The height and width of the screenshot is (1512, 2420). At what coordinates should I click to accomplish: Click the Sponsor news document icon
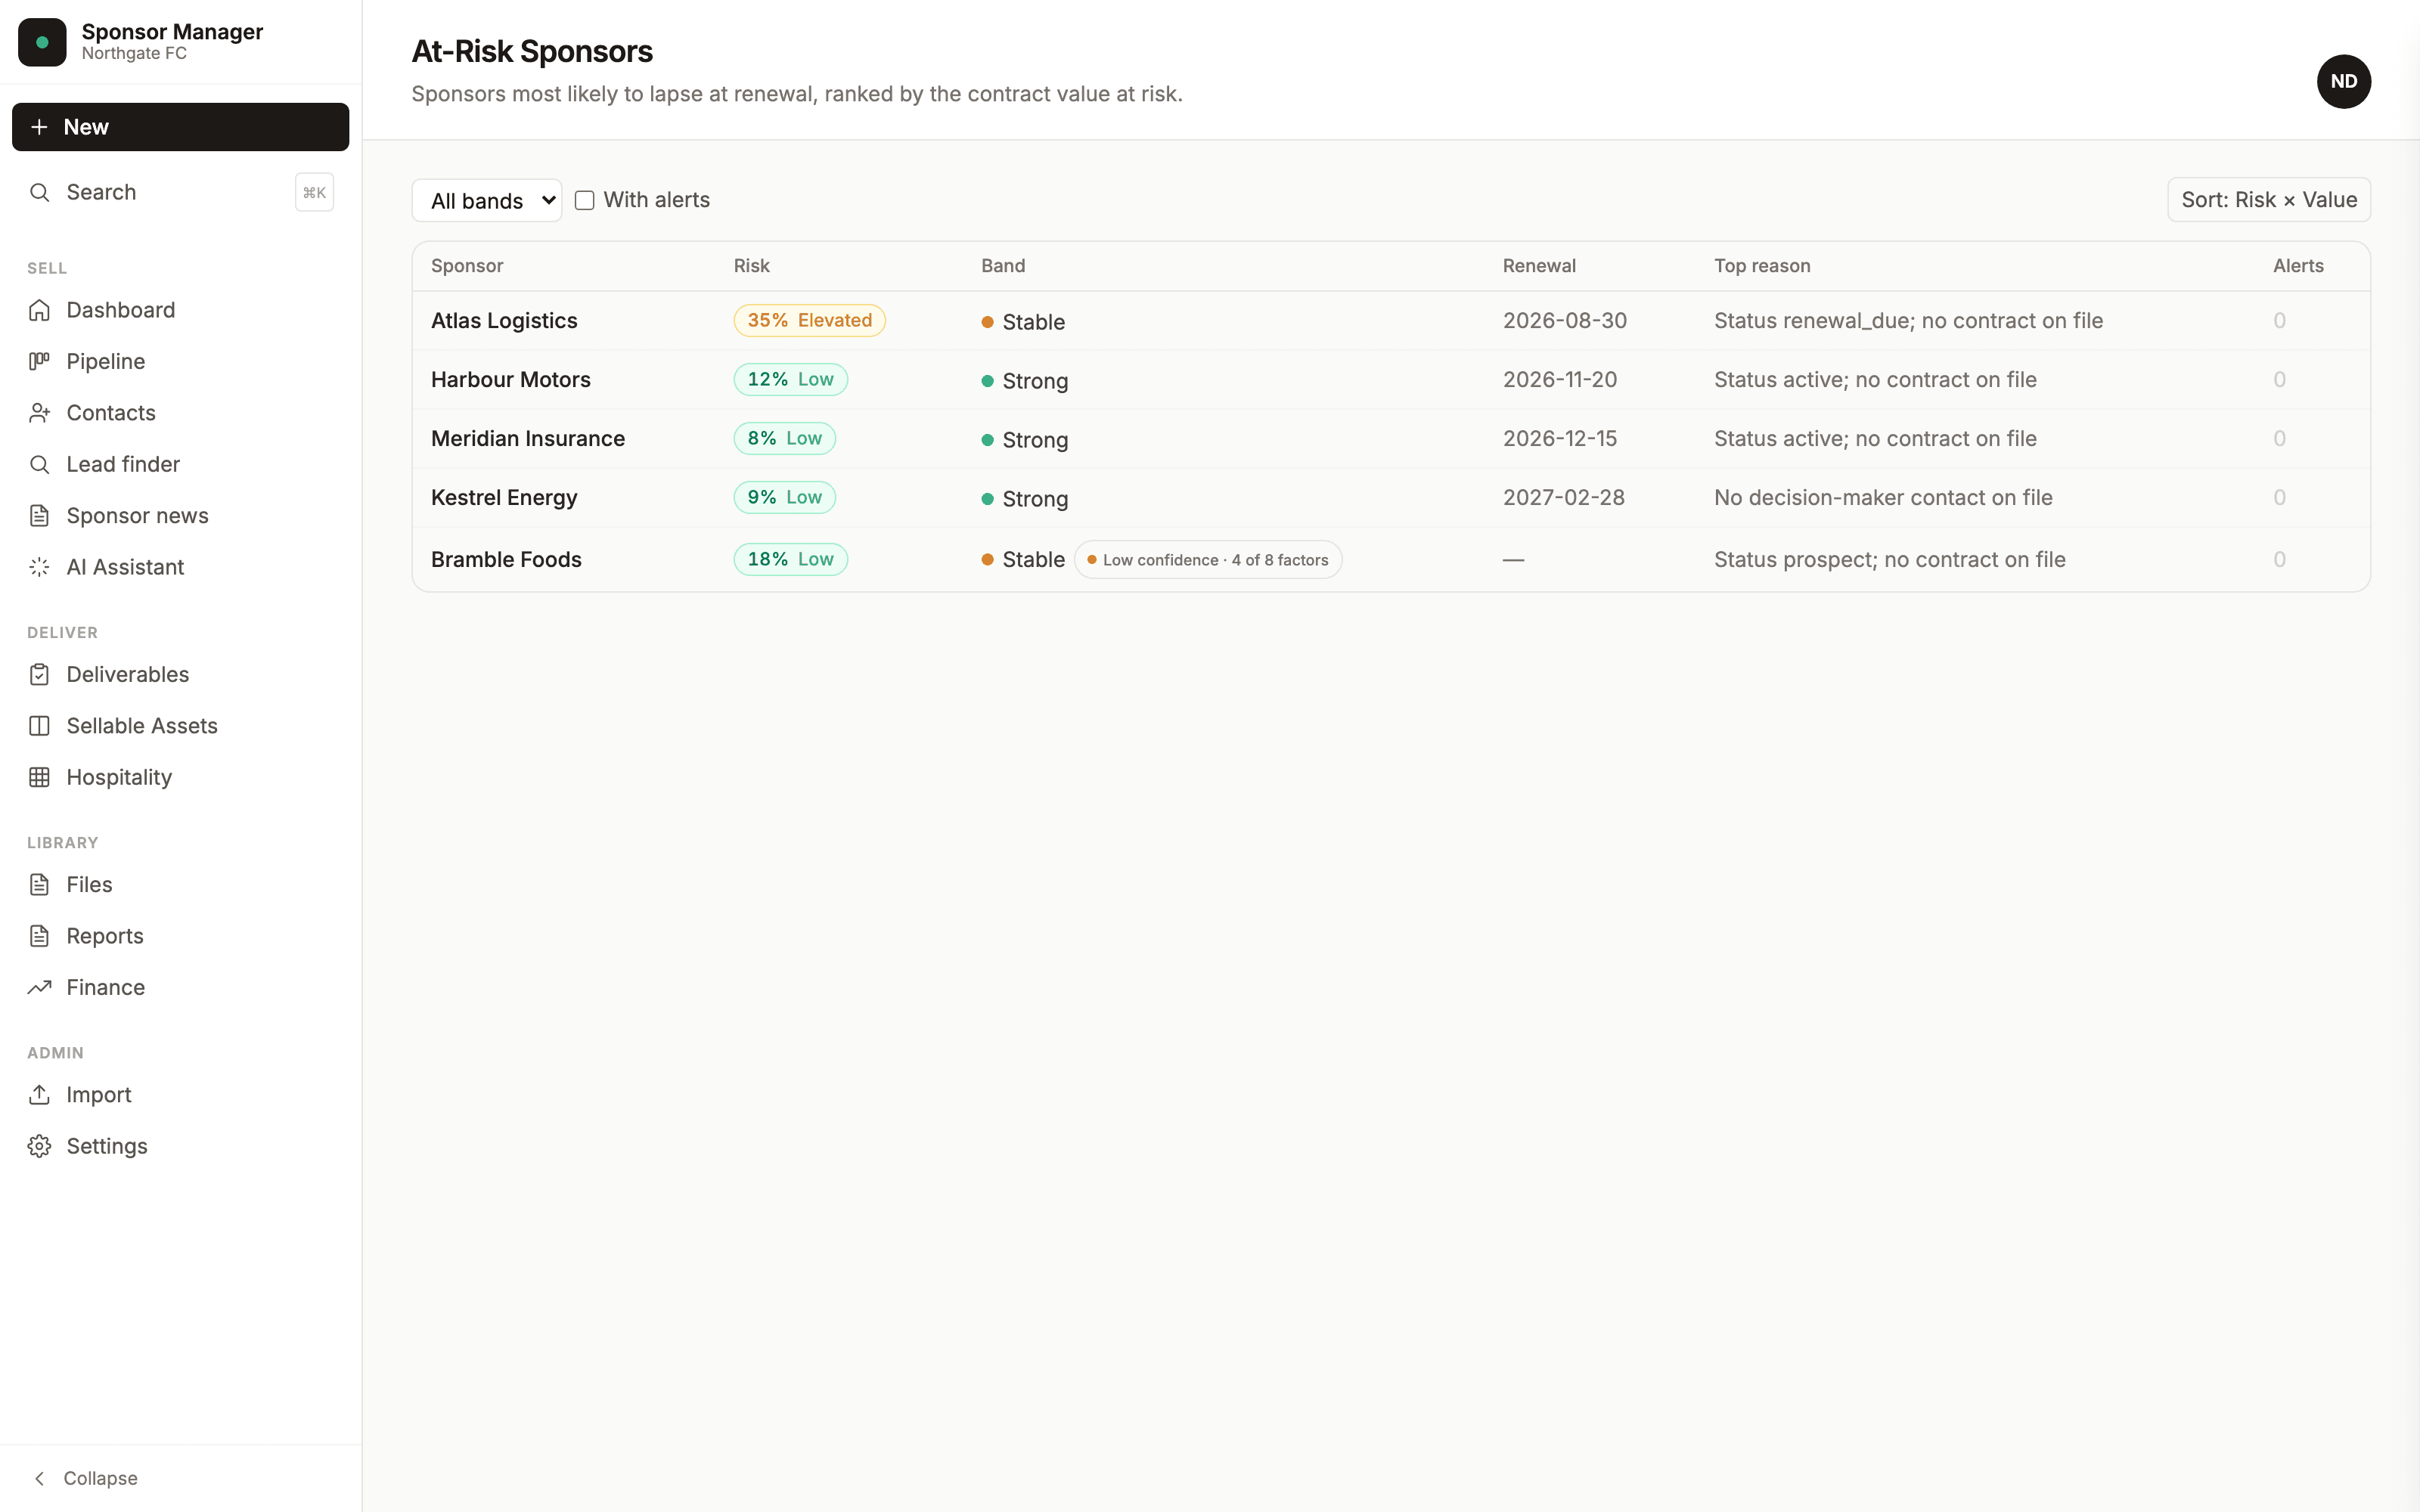click(39, 516)
